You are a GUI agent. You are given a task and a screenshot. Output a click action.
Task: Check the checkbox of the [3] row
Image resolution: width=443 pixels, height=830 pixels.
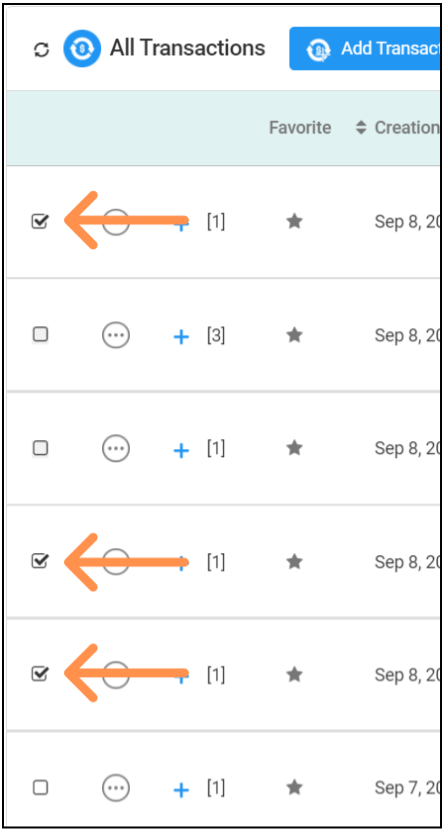(40, 335)
